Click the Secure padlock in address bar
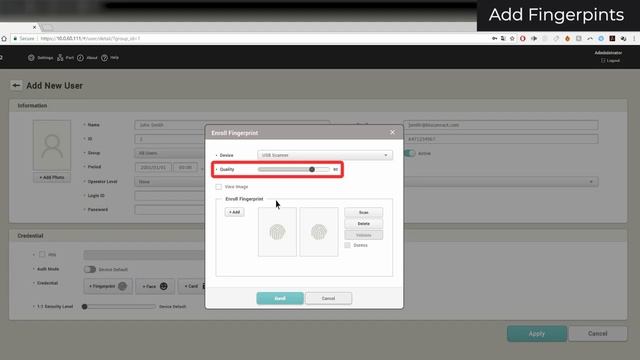 16,38
